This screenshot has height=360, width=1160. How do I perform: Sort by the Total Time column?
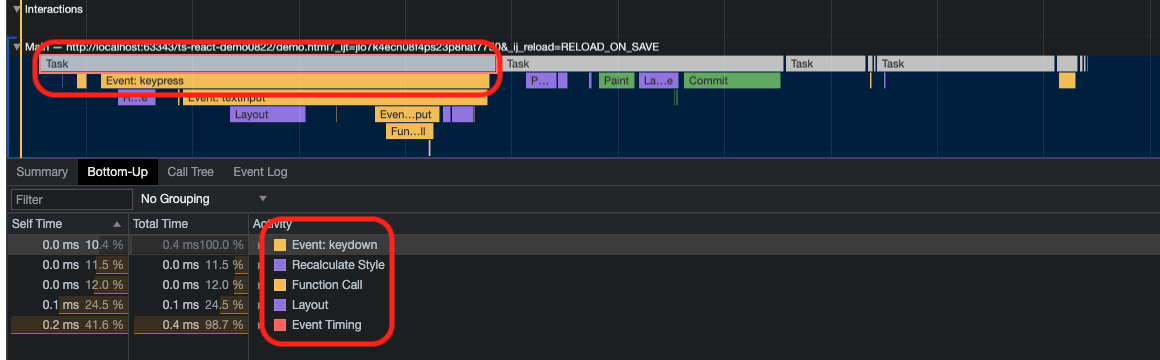click(188, 223)
